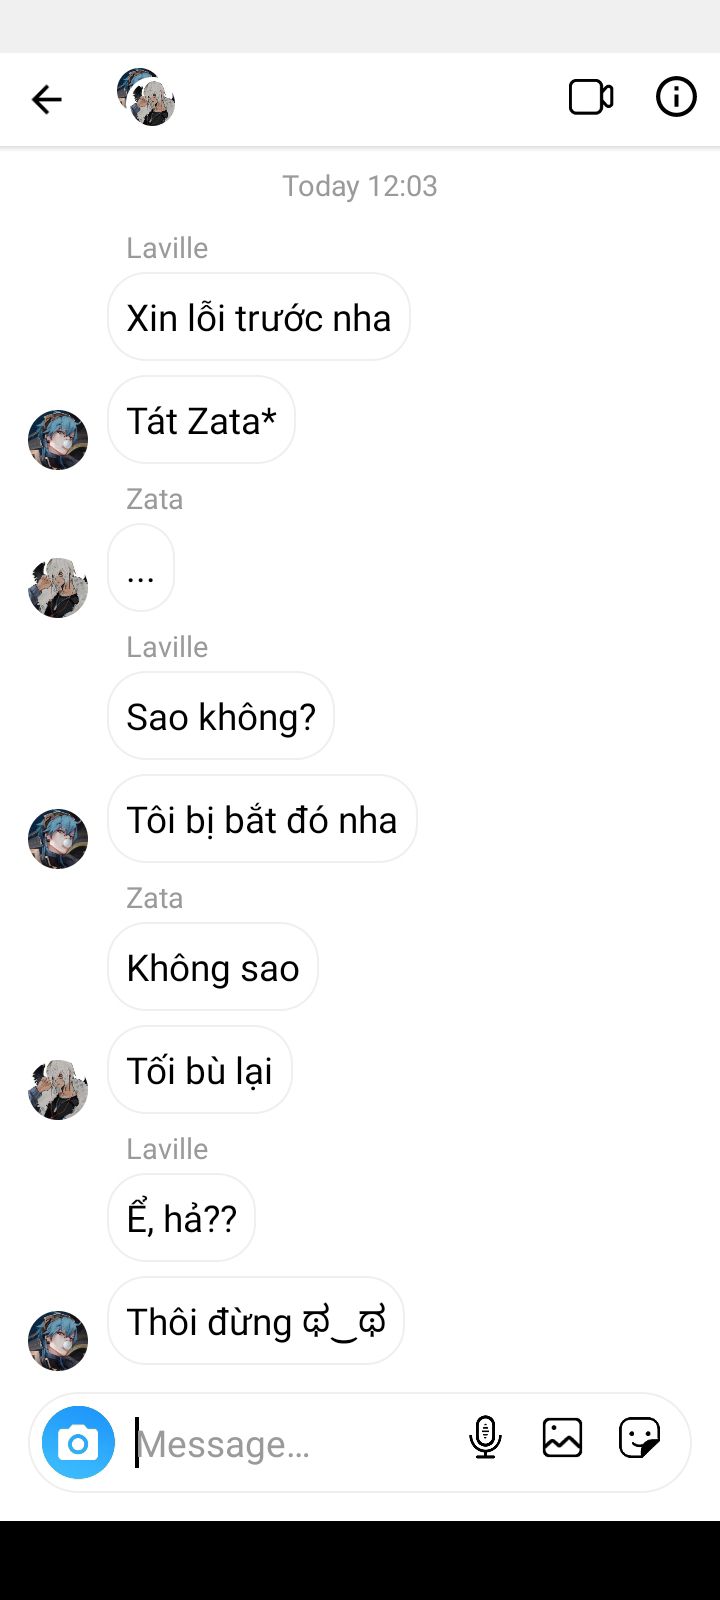
Task: Select the "Không sao" message bubble
Action: click(x=213, y=967)
